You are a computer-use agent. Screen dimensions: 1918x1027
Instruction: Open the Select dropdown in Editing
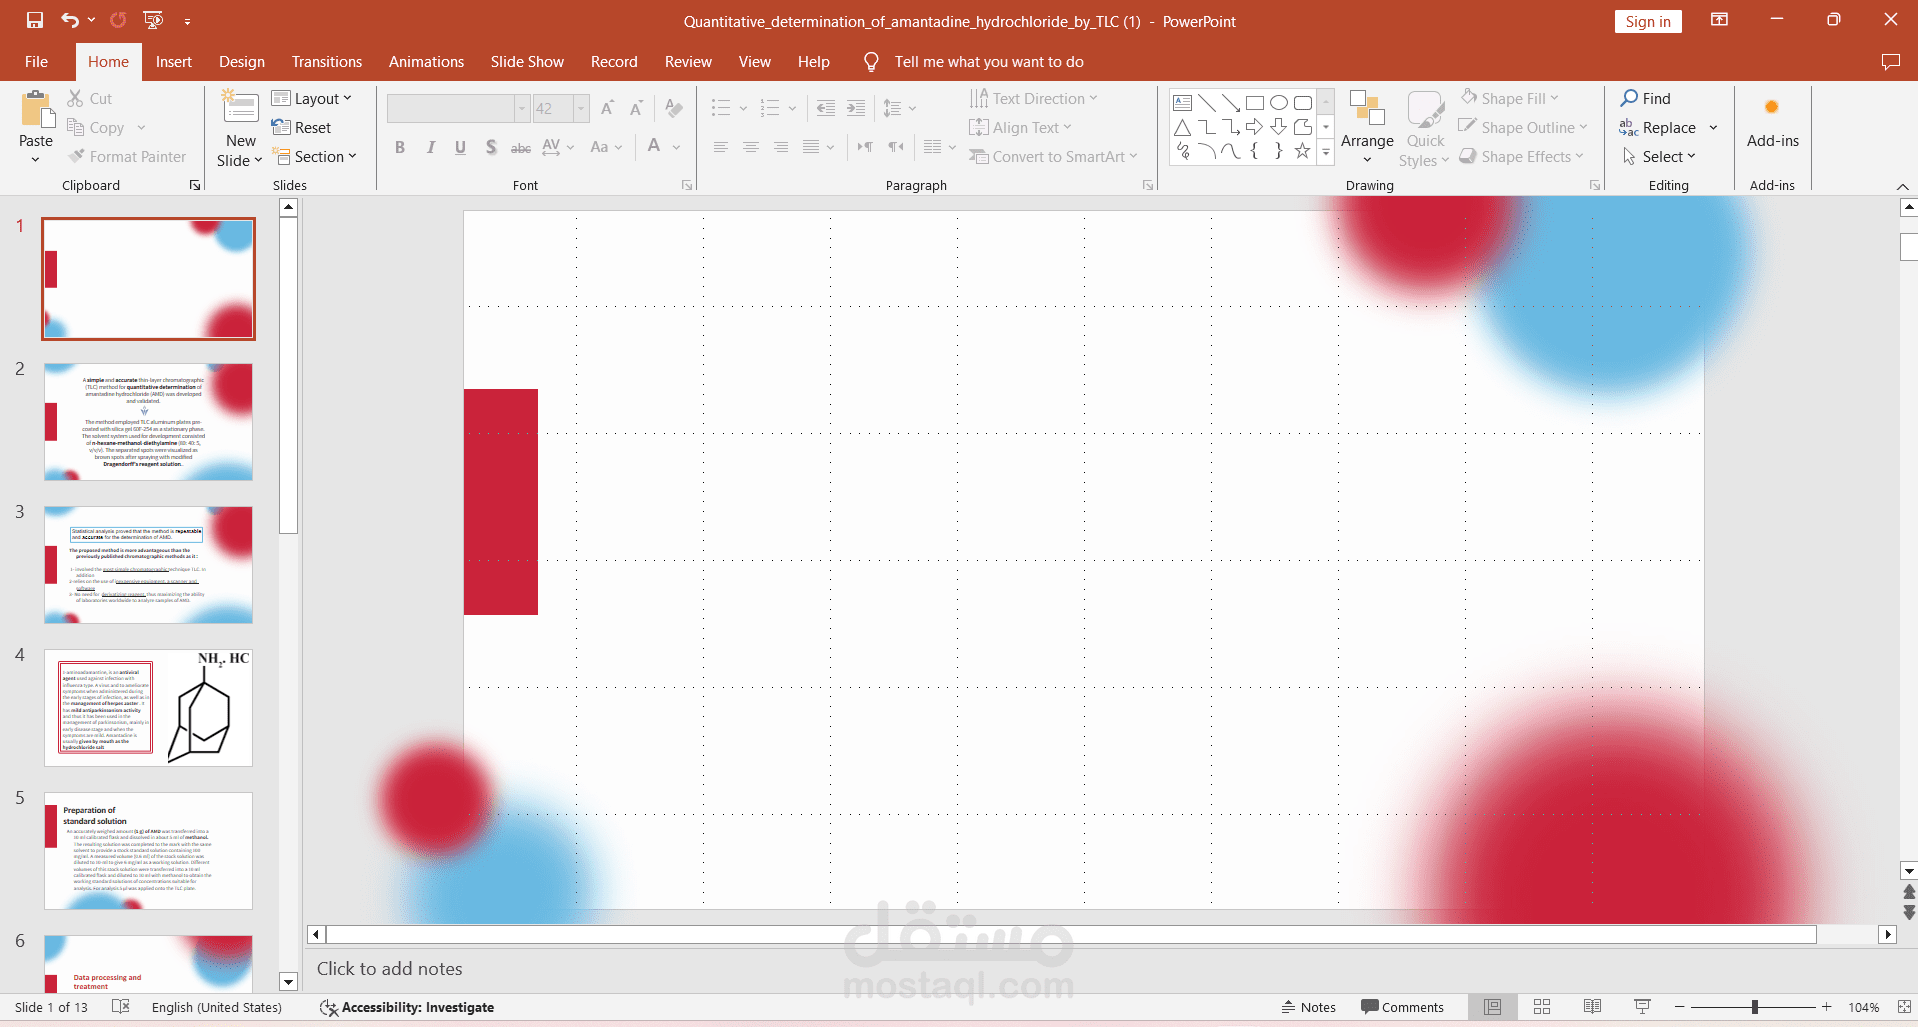[1659, 156]
